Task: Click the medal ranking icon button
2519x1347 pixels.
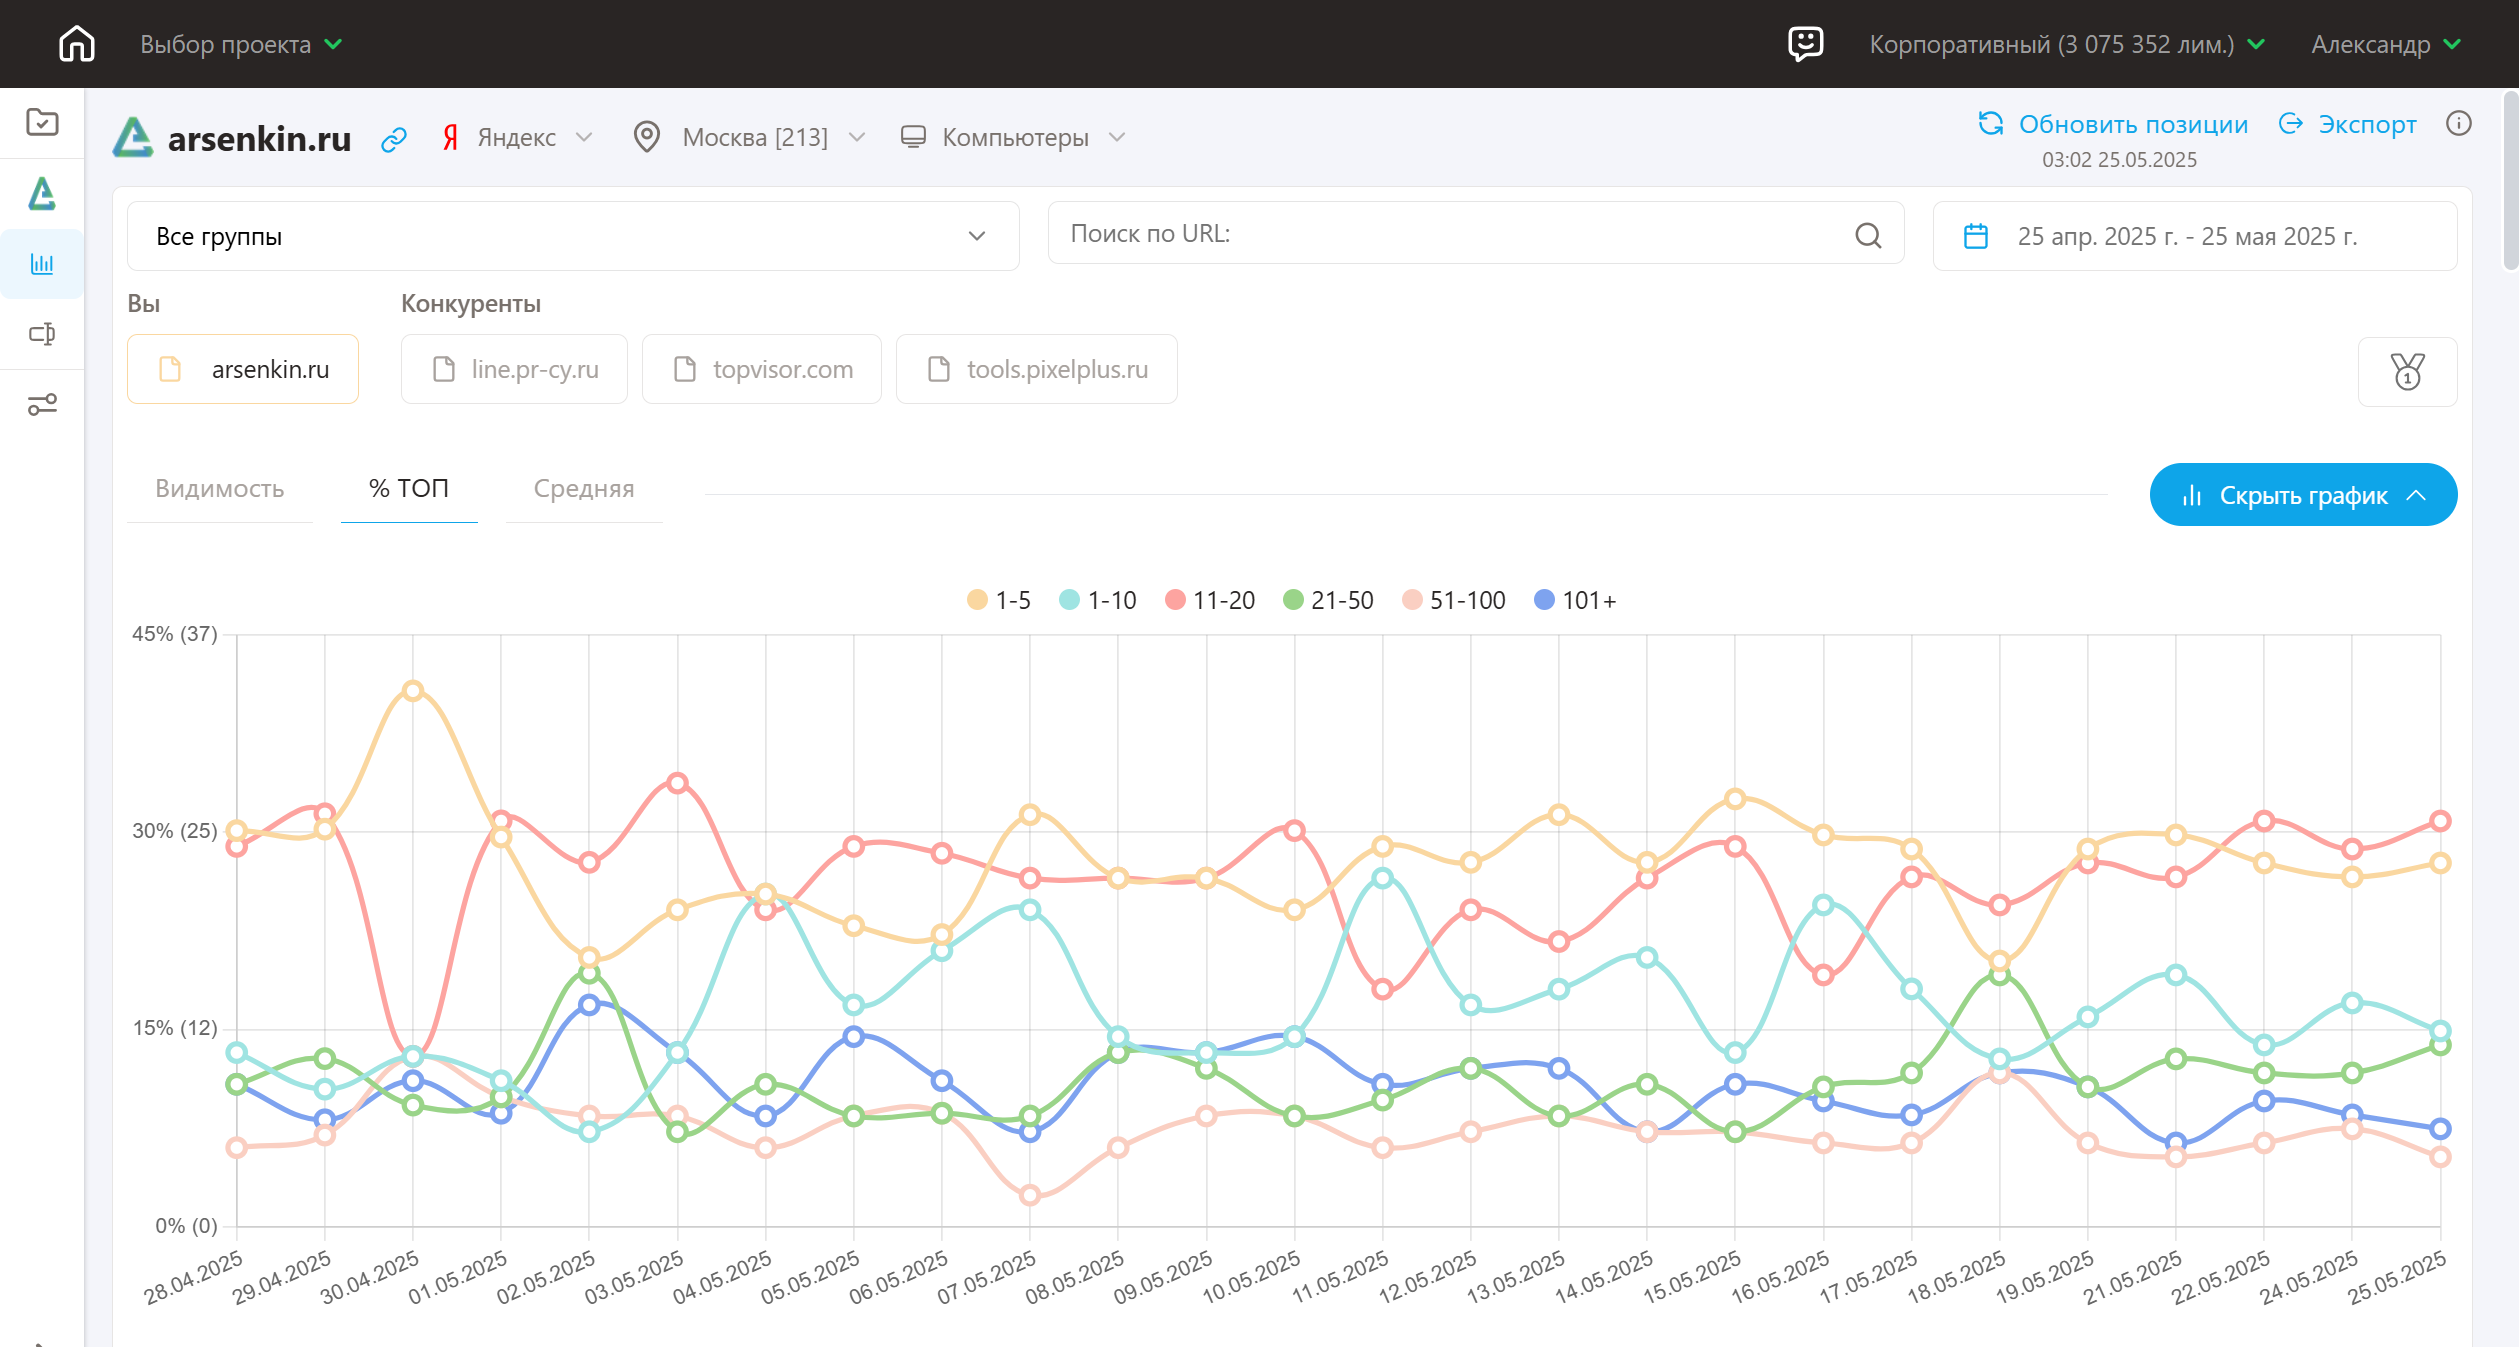Action: [2407, 372]
